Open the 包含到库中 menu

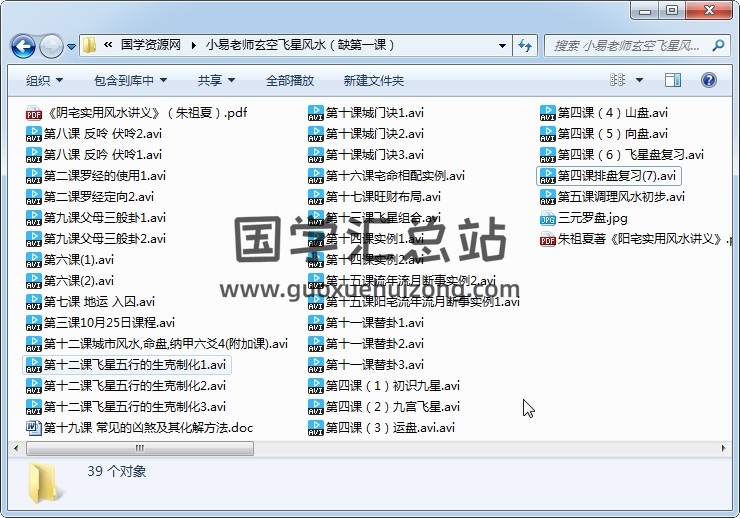click(x=130, y=81)
